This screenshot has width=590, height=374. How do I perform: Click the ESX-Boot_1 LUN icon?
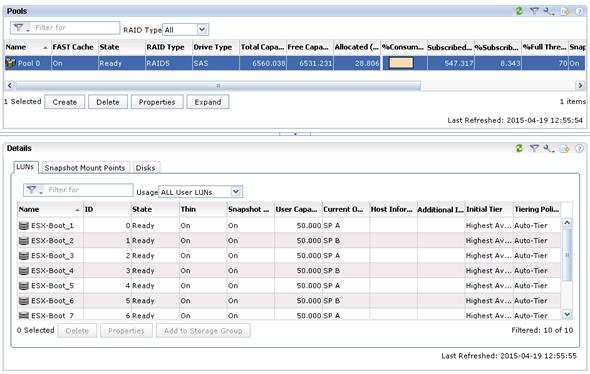[x=24, y=225]
